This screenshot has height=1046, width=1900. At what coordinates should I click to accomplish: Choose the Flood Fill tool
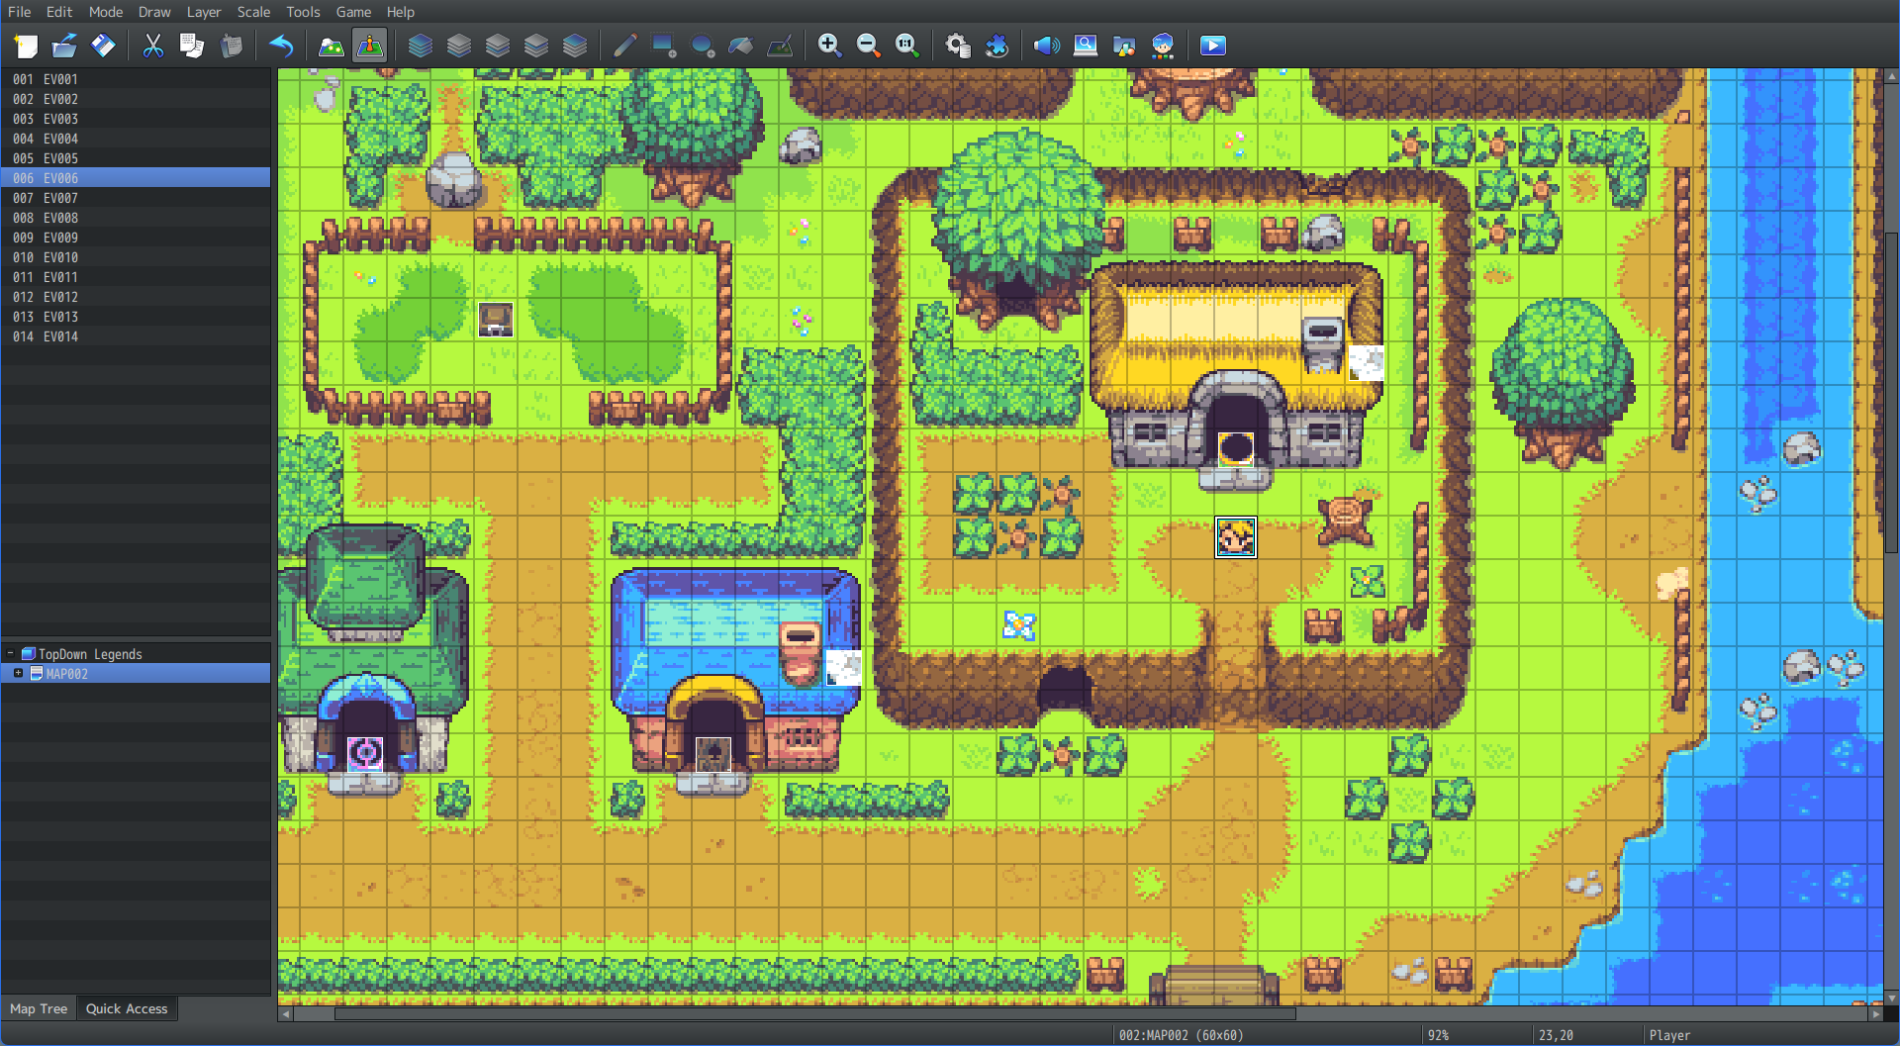tap(741, 45)
